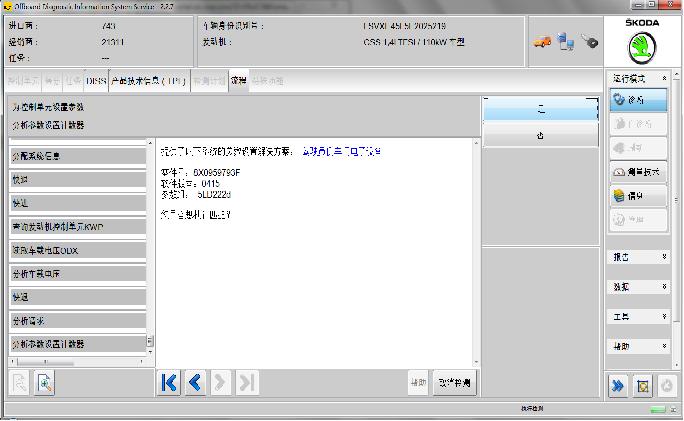Click the greyed-out 控制单元 tab

tap(24, 81)
